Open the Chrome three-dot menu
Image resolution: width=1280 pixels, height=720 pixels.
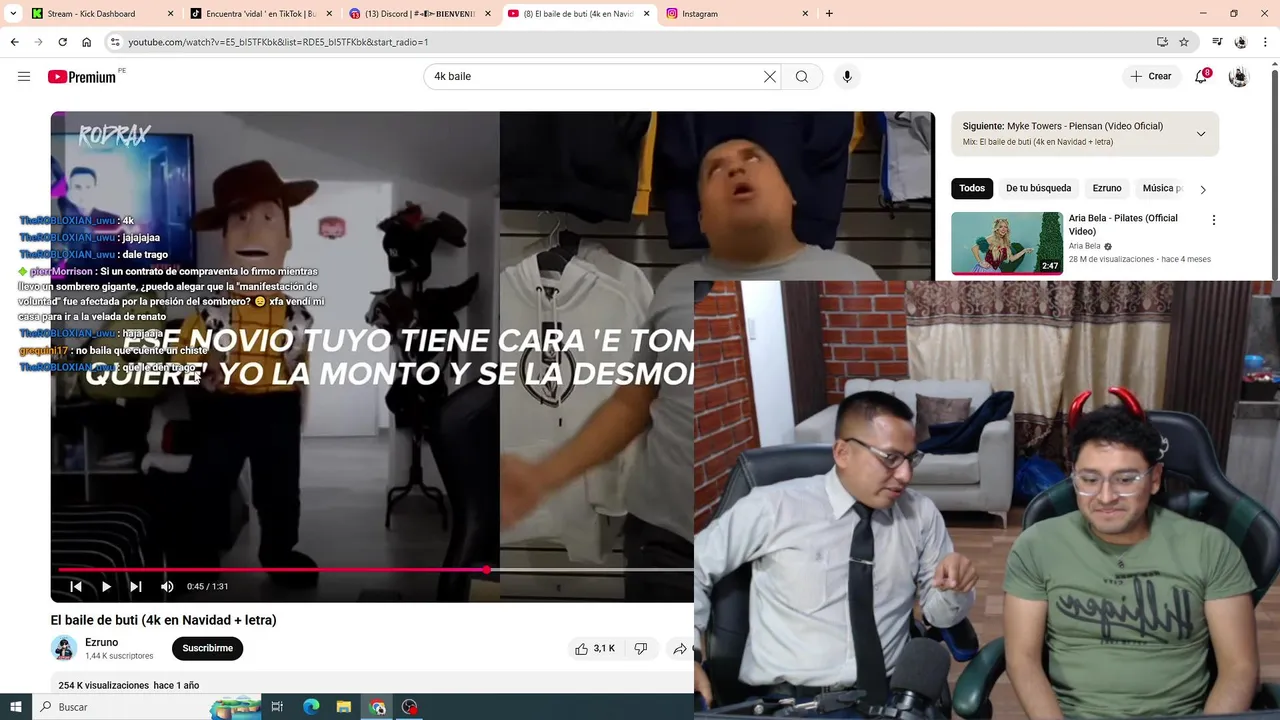point(1265,42)
